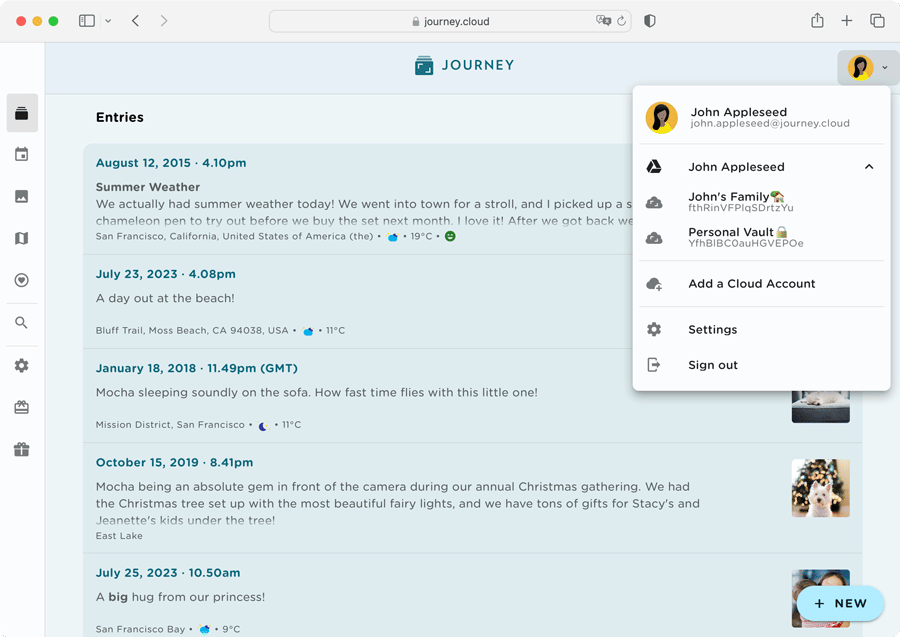Open the mood tracker heart icon

(21, 281)
